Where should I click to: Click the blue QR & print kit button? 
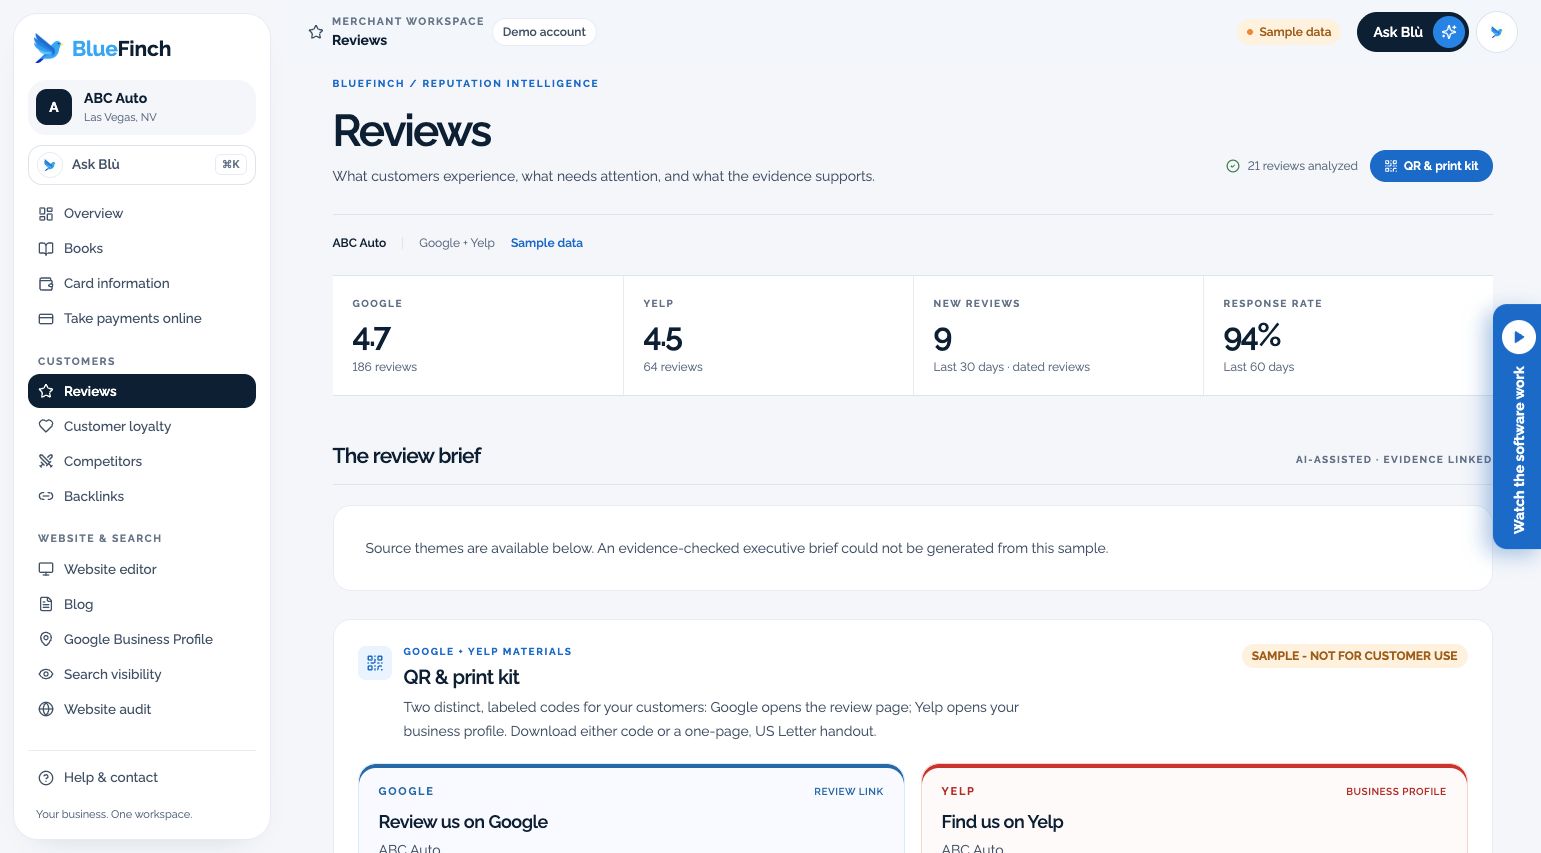(1431, 166)
